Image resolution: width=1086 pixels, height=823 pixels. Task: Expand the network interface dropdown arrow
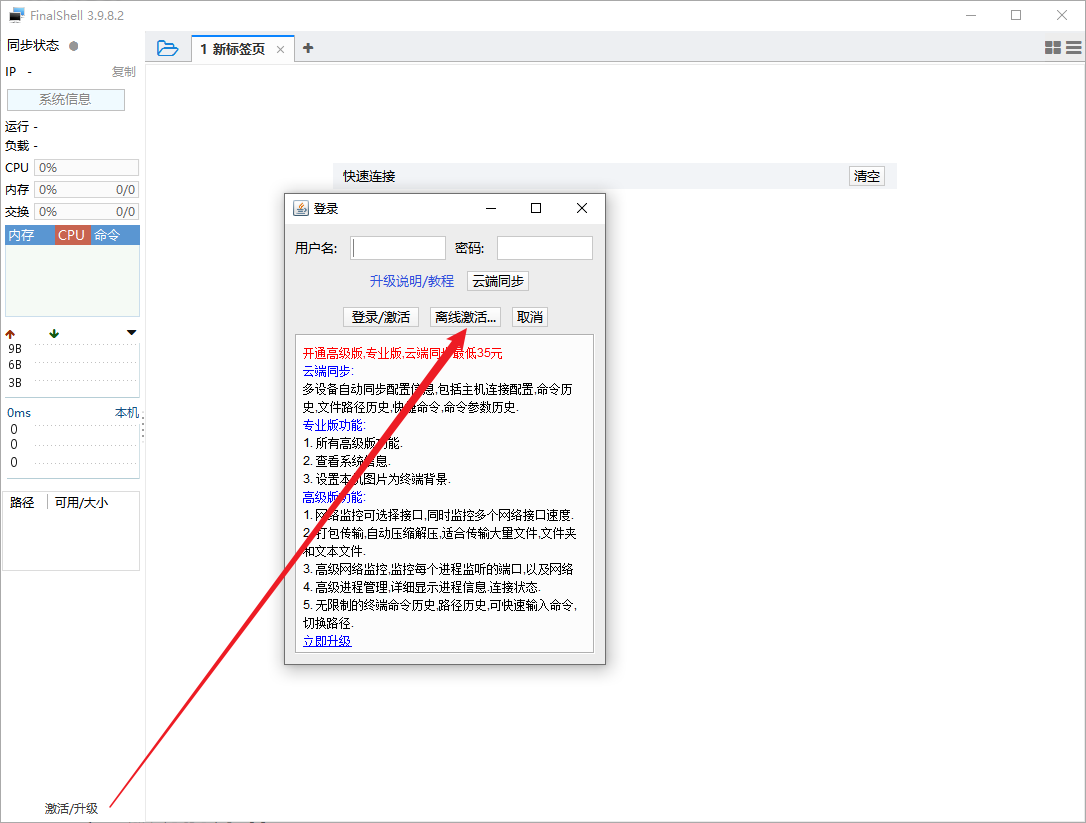(132, 333)
